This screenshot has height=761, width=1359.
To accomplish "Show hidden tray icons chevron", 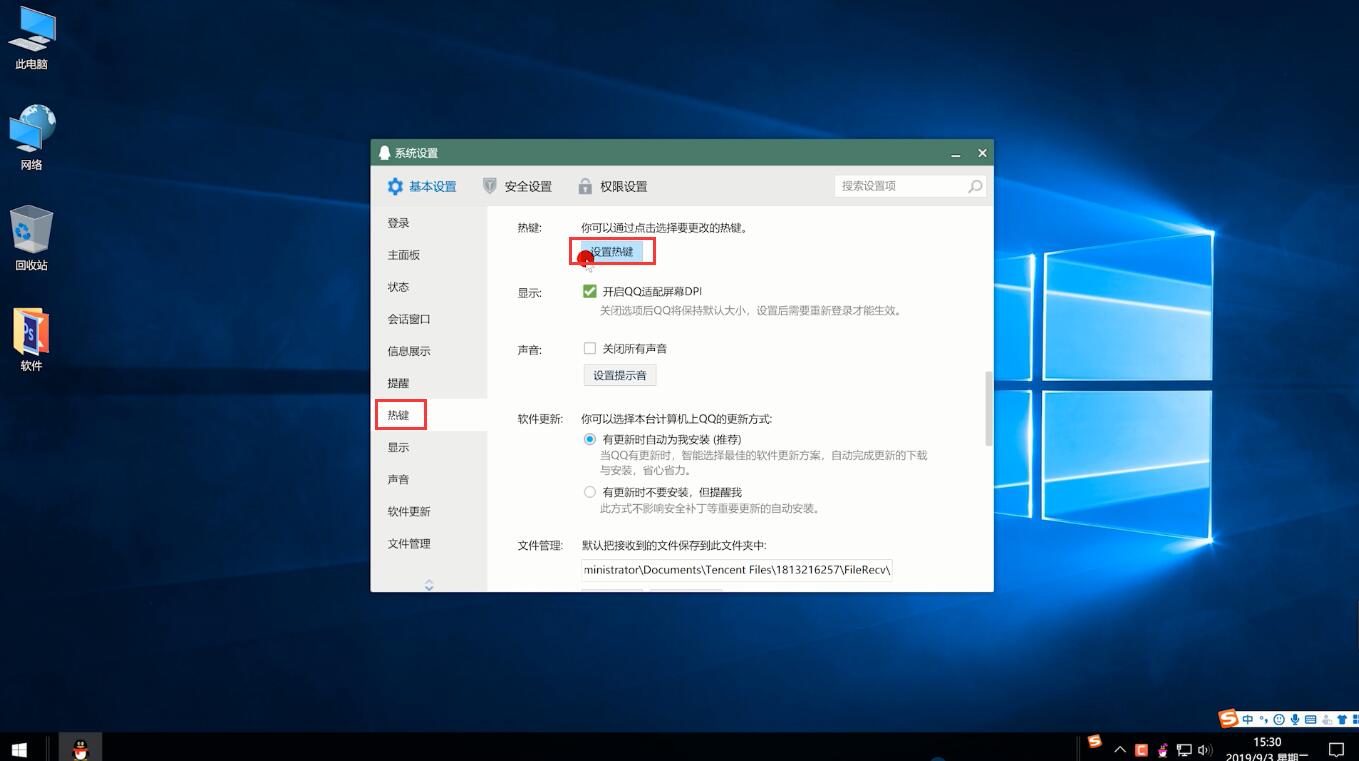I will coord(1120,750).
